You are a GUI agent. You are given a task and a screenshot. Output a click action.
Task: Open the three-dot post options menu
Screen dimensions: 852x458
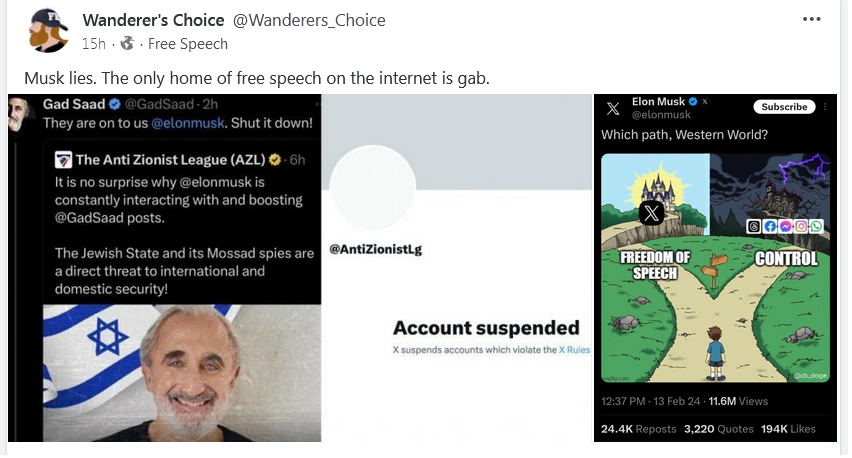811,19
